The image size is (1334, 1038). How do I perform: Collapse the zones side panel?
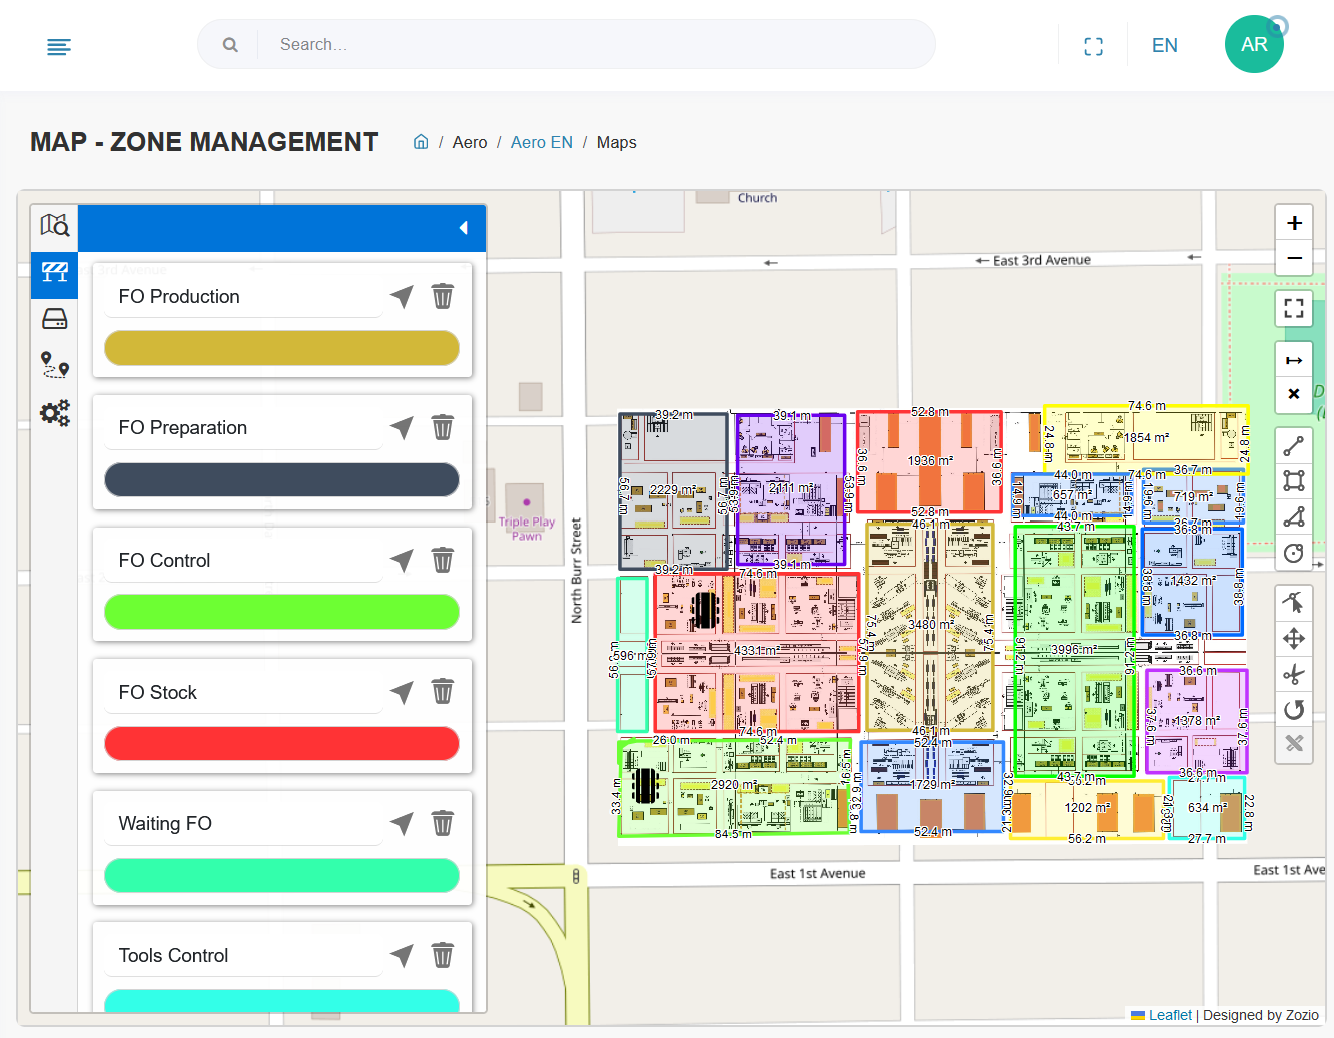point(464,228)
